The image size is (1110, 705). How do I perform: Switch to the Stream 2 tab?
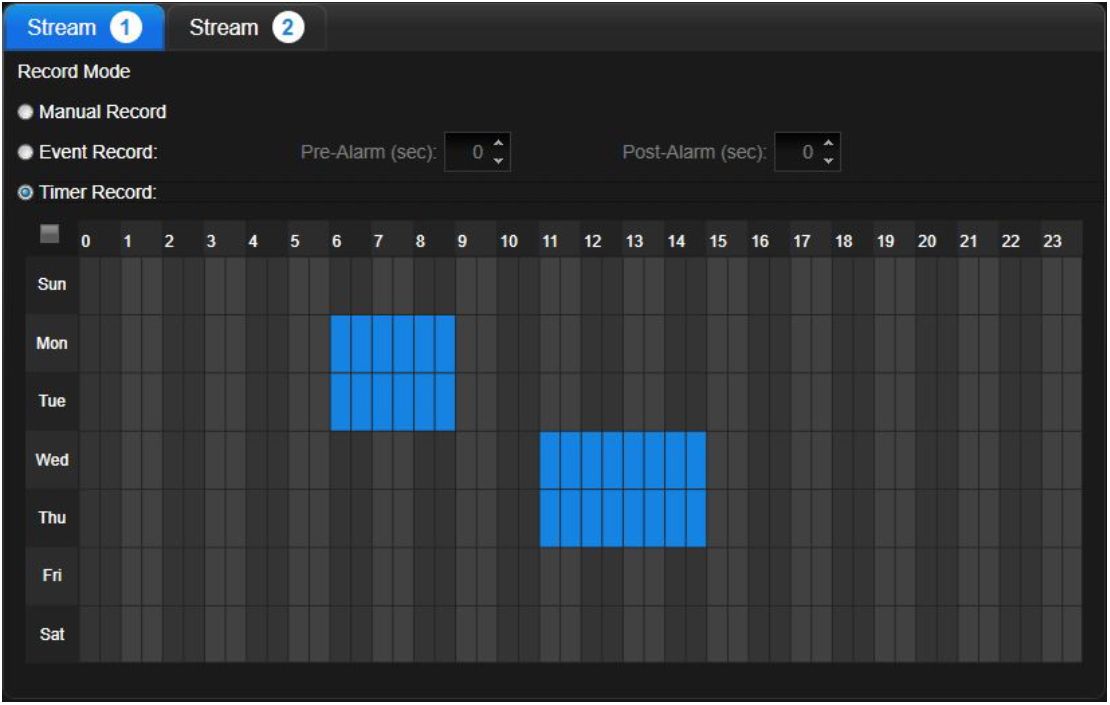pos(245,28)
